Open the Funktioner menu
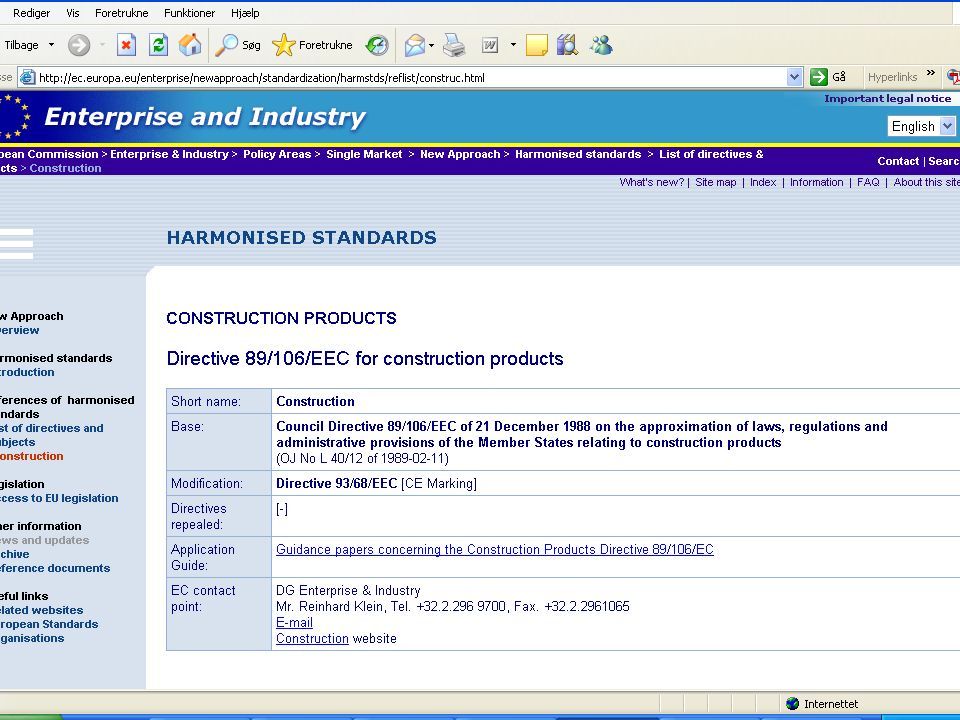 pos(189,13)
